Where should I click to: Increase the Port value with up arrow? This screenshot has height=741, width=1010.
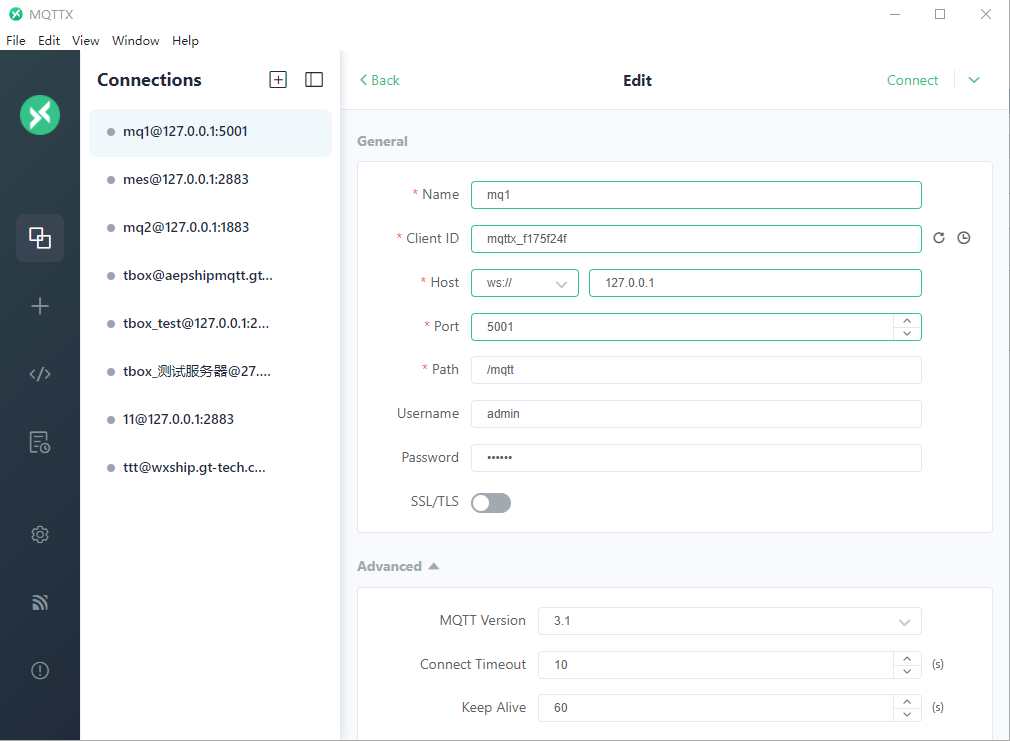tap(907, 320)
